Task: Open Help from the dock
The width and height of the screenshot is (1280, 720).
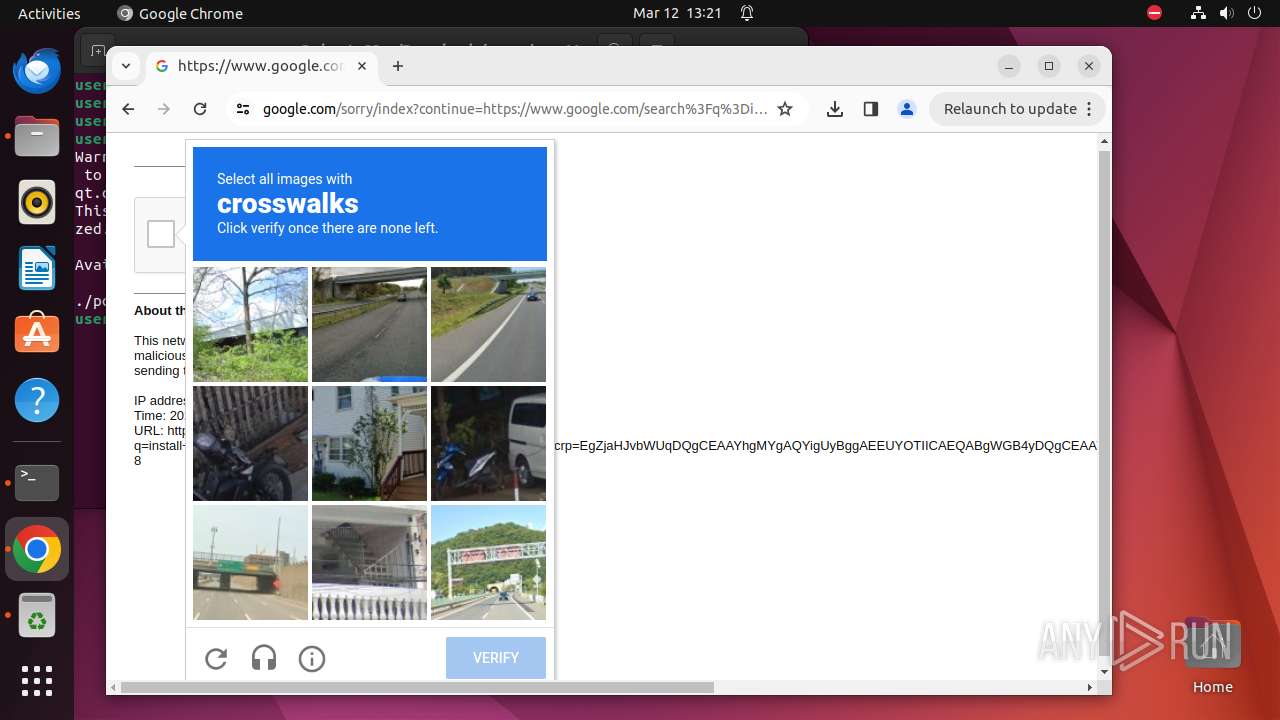Action: tap(37, 400)
